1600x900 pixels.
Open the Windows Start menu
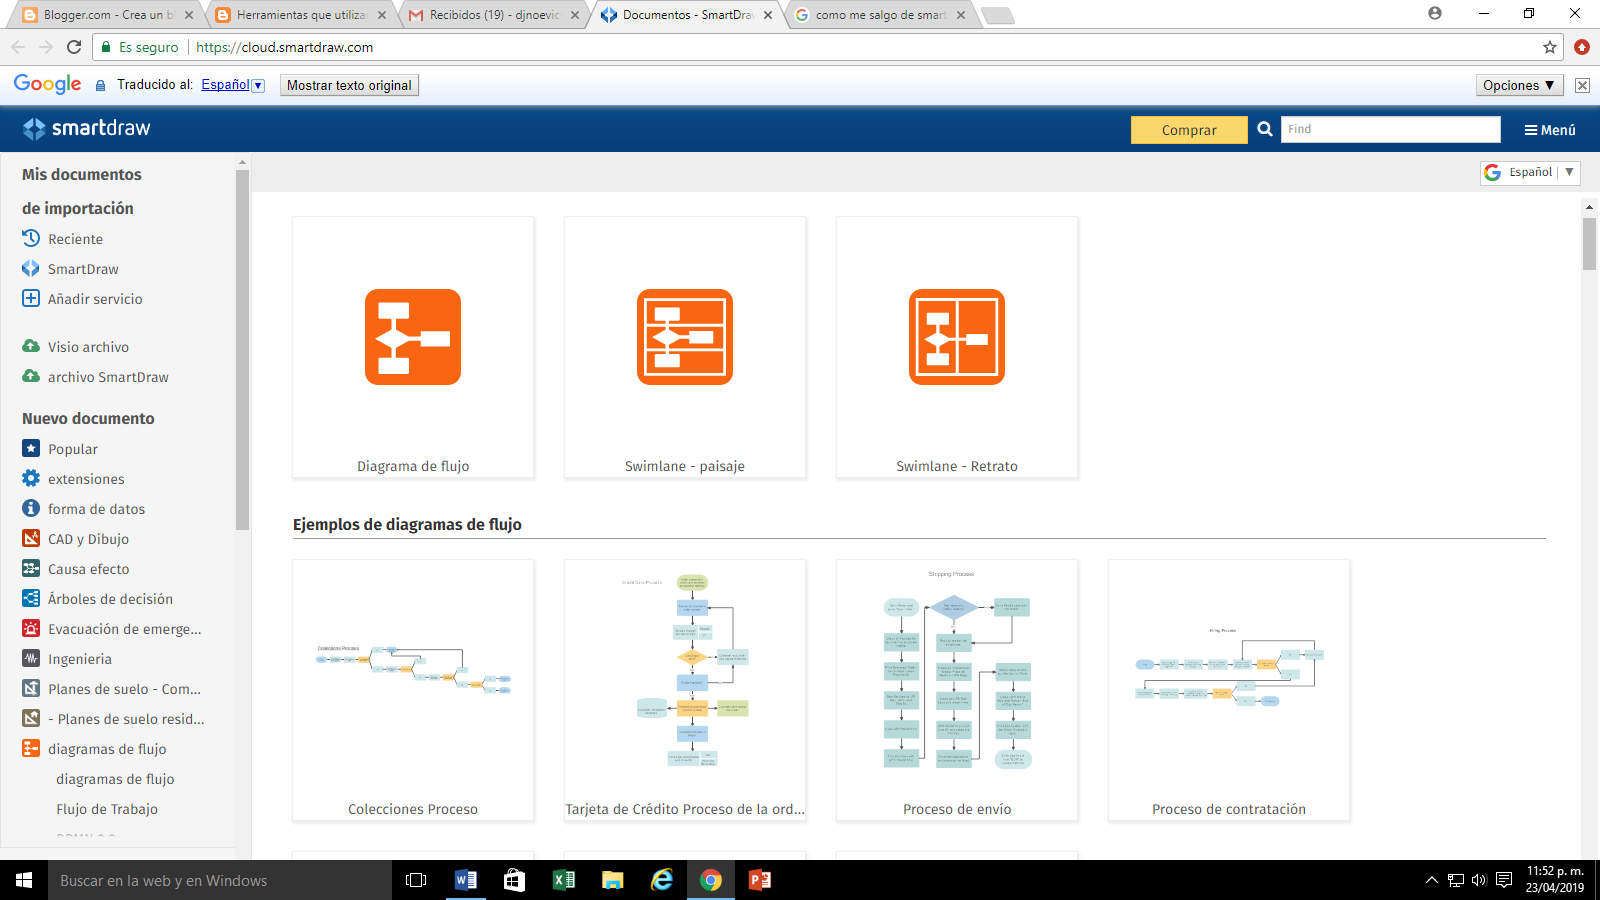tap(24, 880)
